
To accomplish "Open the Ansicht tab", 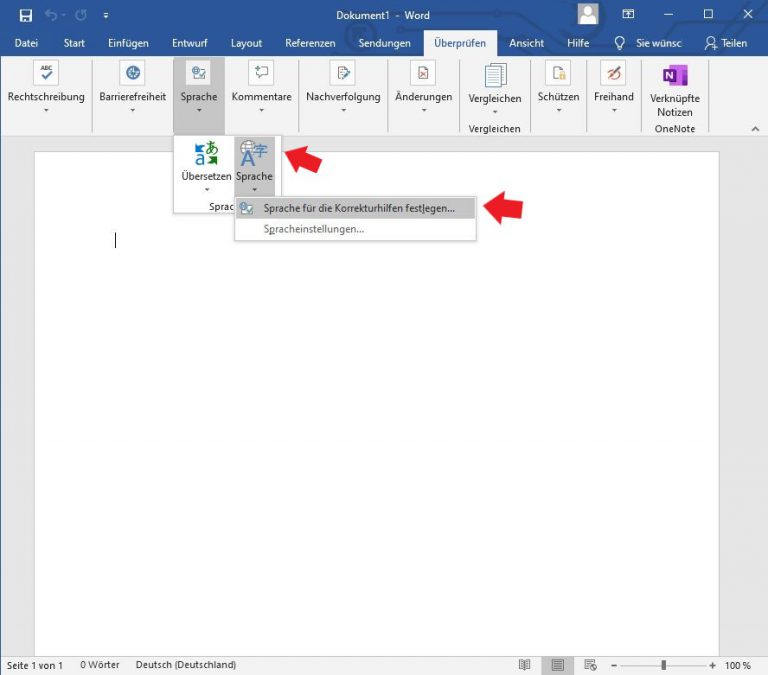I will (x=527, y=43).
